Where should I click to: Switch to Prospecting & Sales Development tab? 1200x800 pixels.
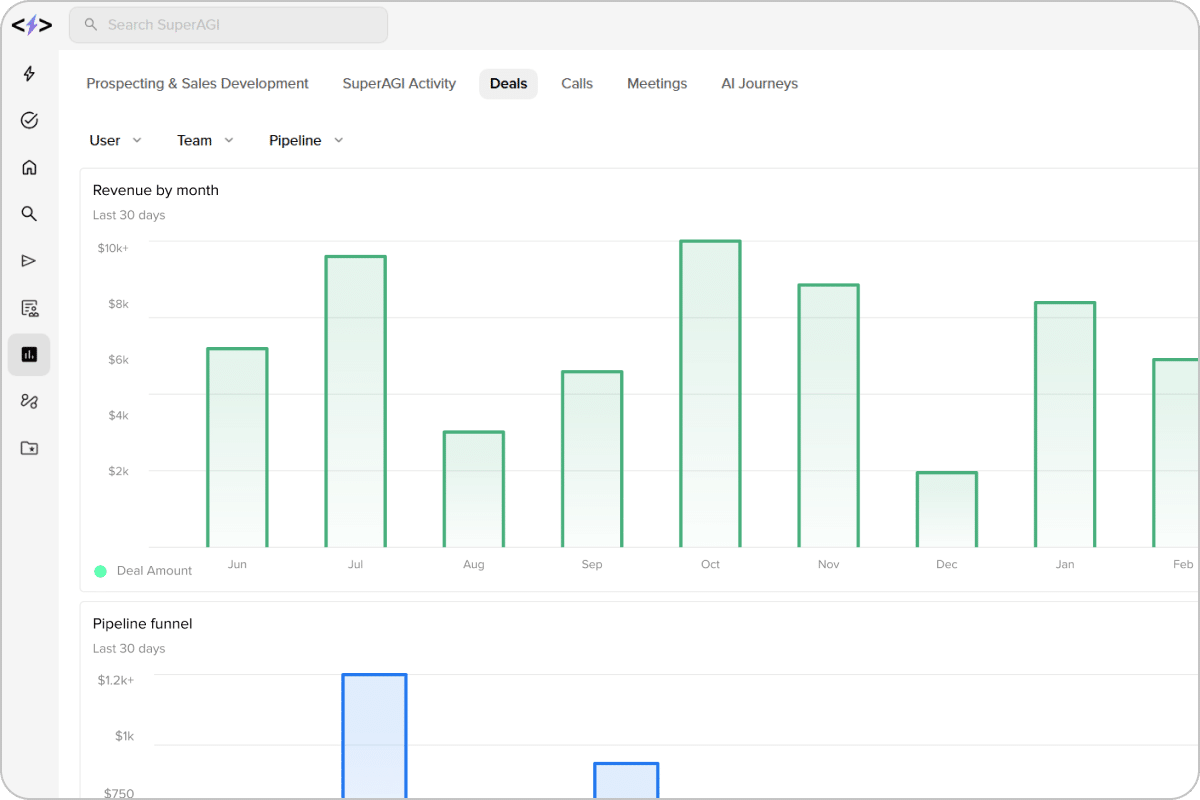point(197,84)
